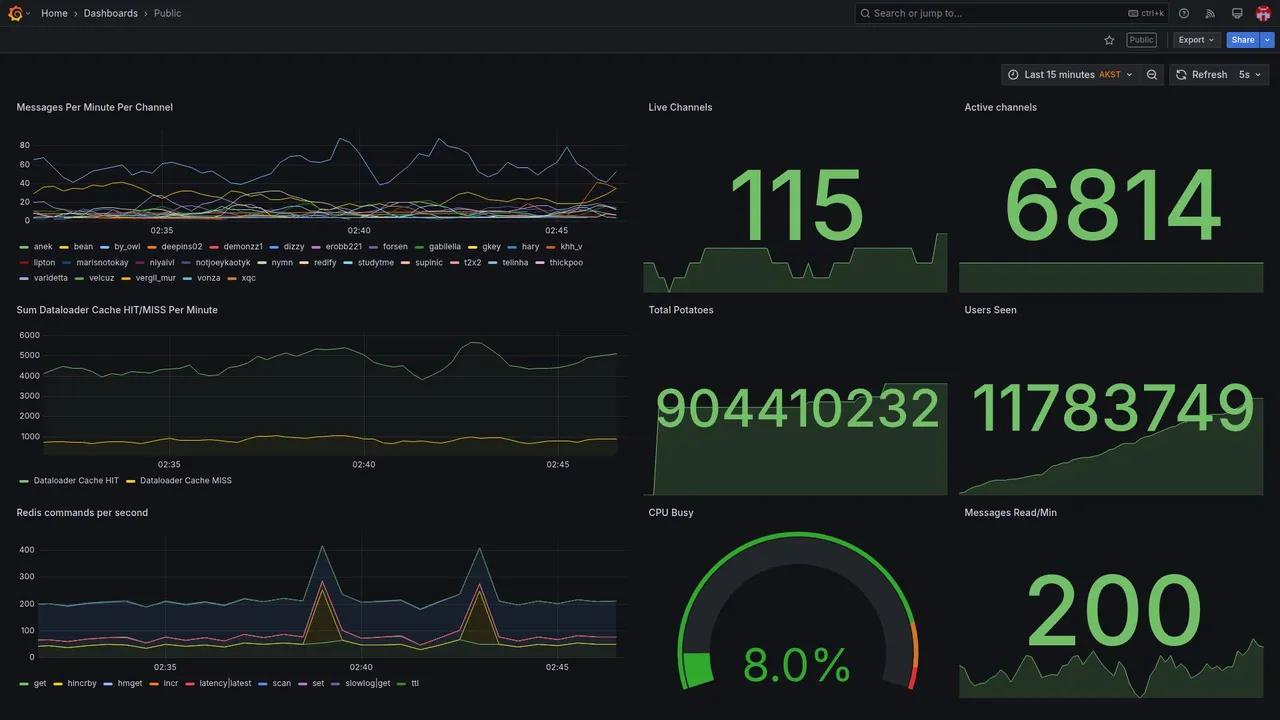The width and height of the screenshot is (1280, 720).
Task: Expand the 5s refresh interval dropdown
Action: pos(1250,75)
